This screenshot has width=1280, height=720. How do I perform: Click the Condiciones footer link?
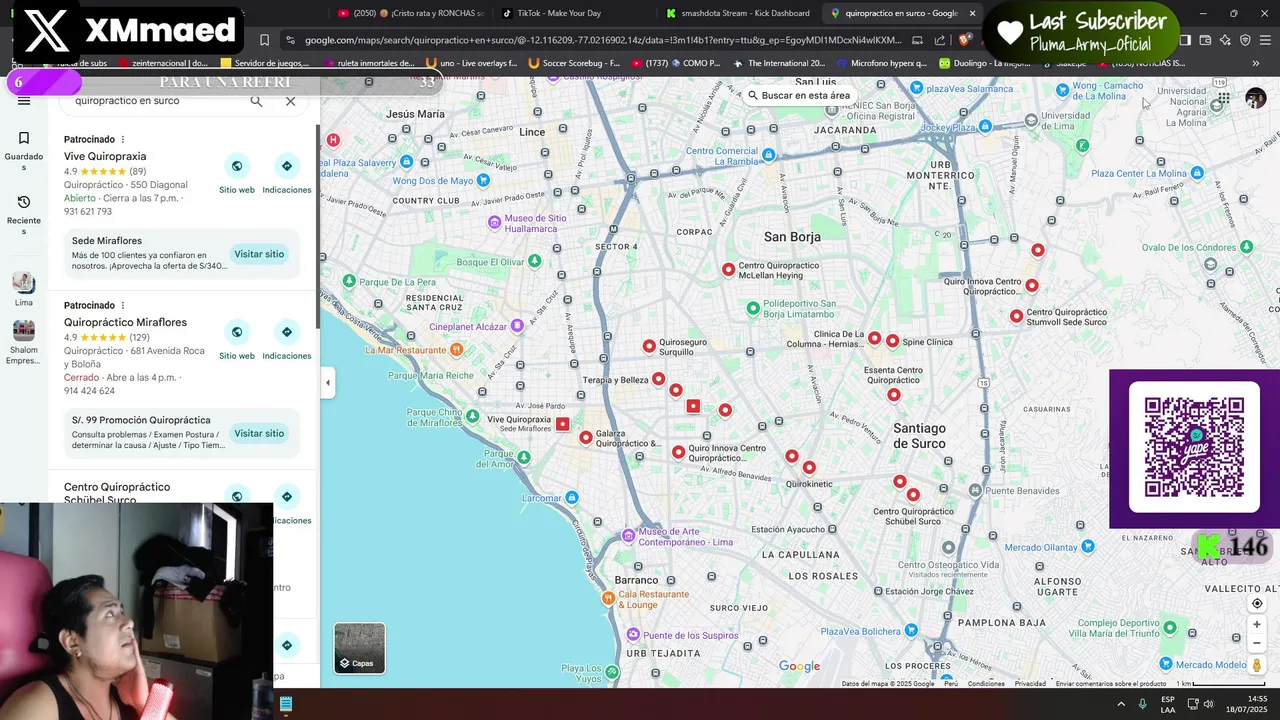pos(986,684)
